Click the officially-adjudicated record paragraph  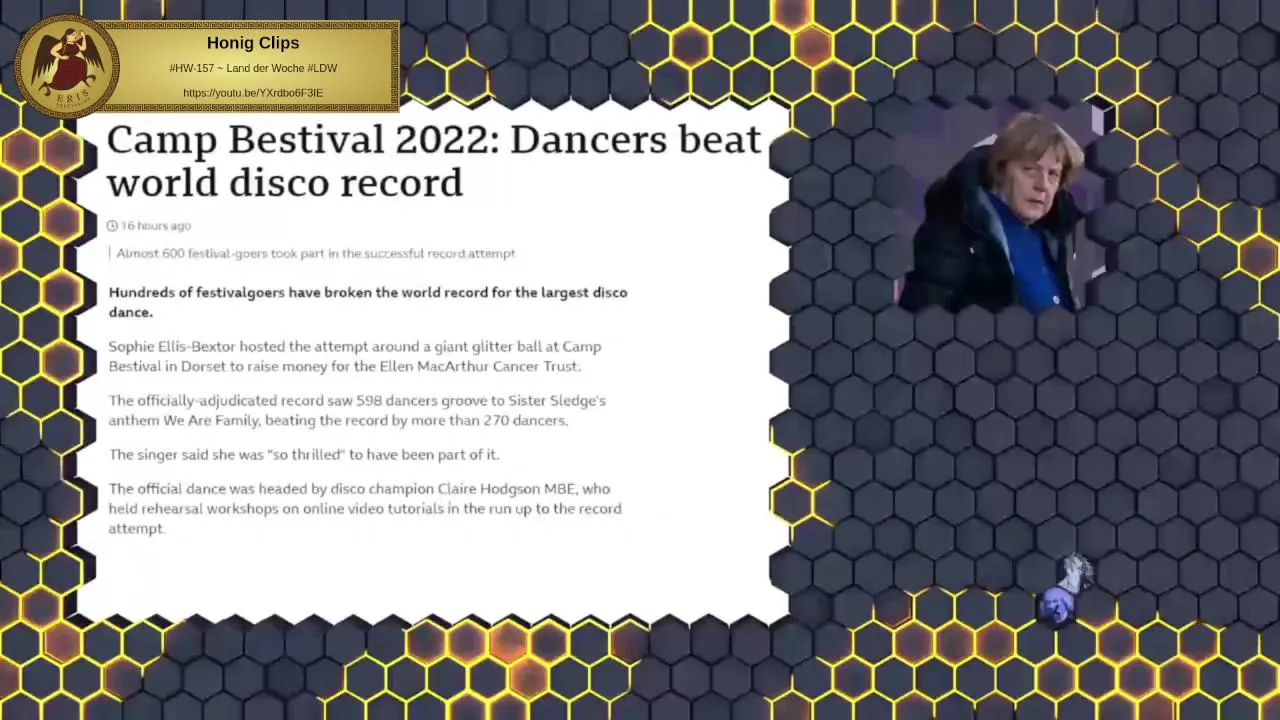pyautogui.click(x=357, y=410)
